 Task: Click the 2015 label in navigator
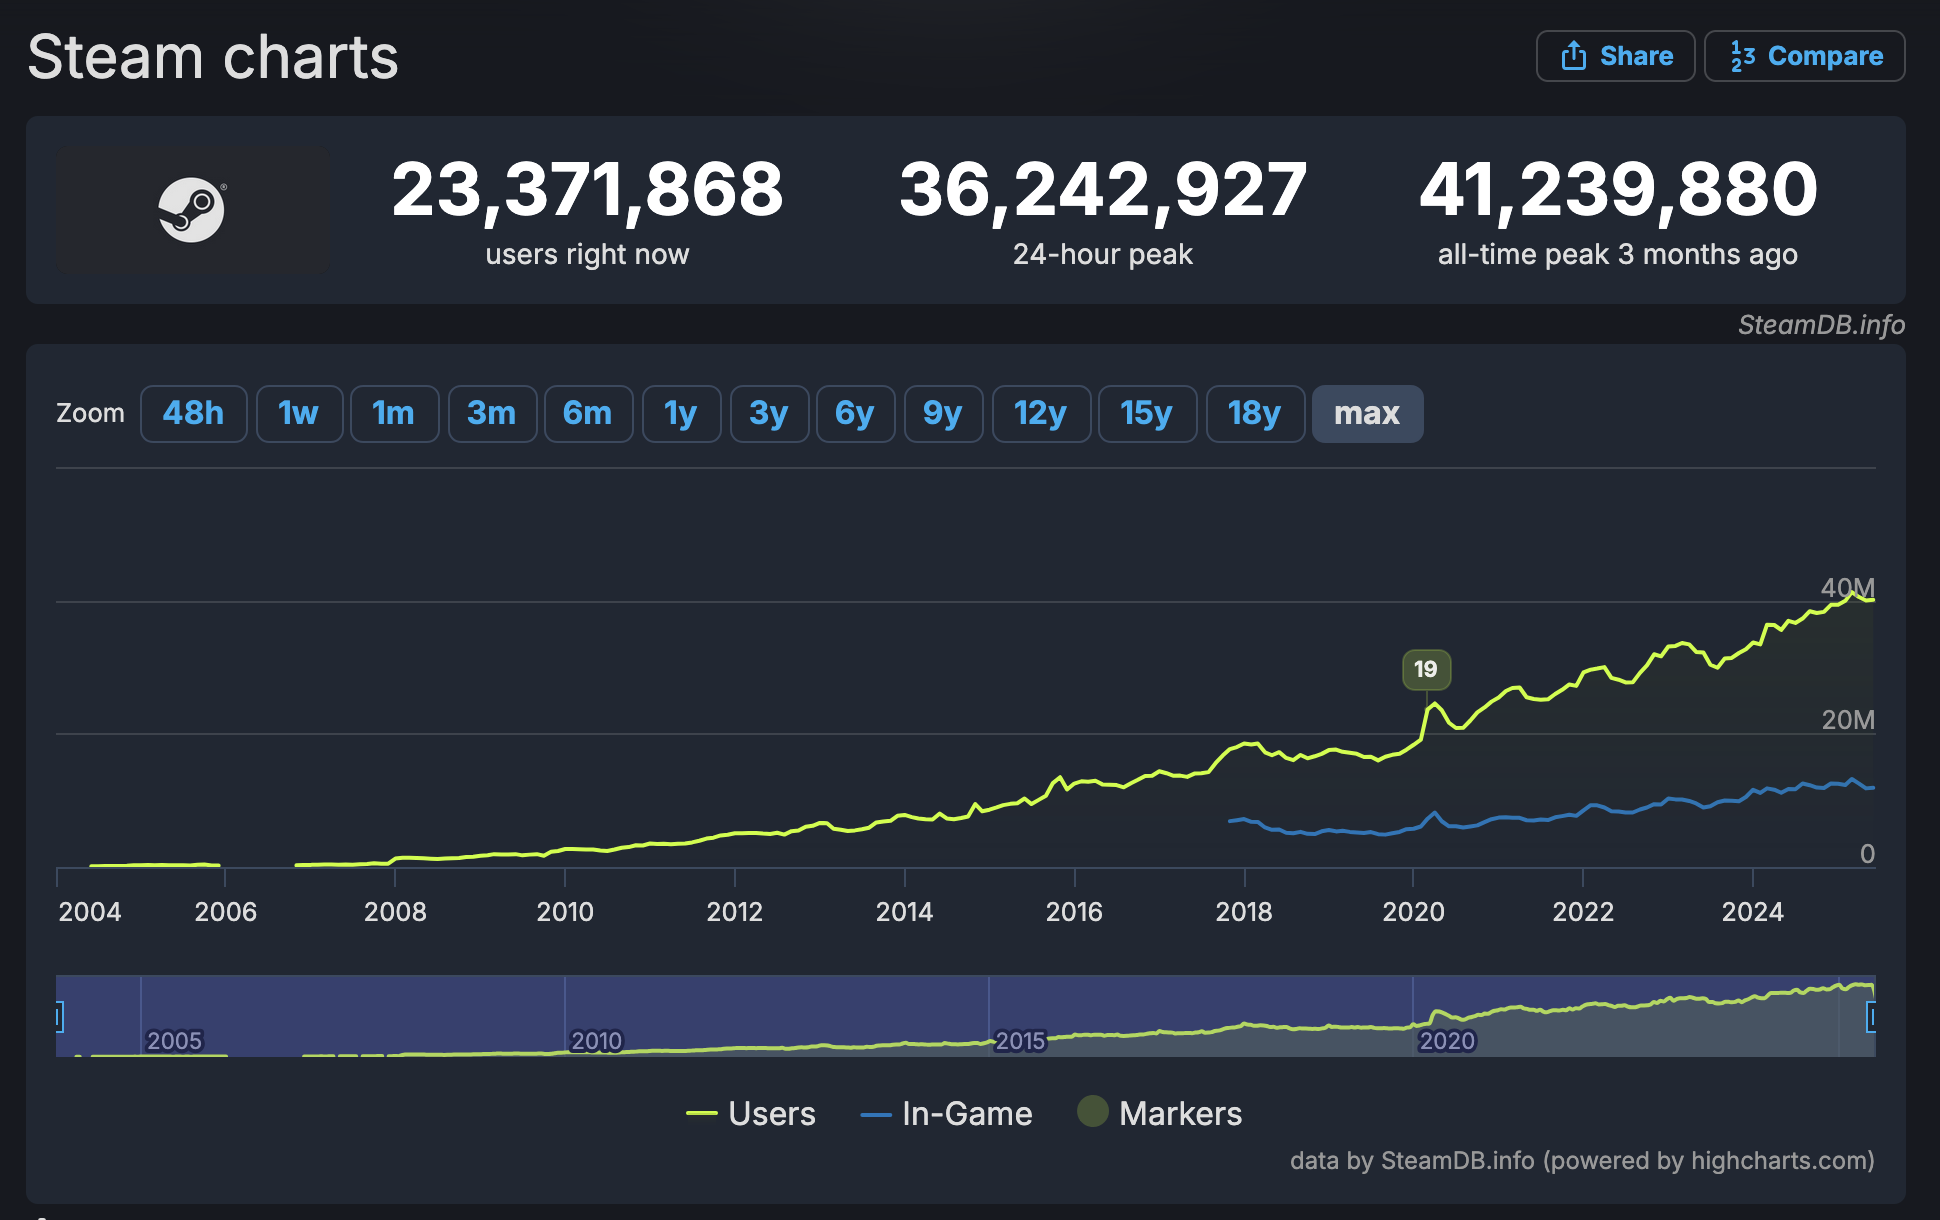[1020, 1041]
